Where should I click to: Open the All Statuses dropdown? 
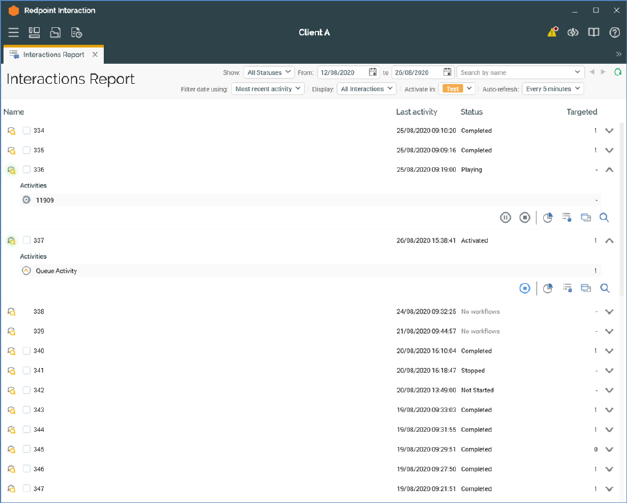pos(269,72)
